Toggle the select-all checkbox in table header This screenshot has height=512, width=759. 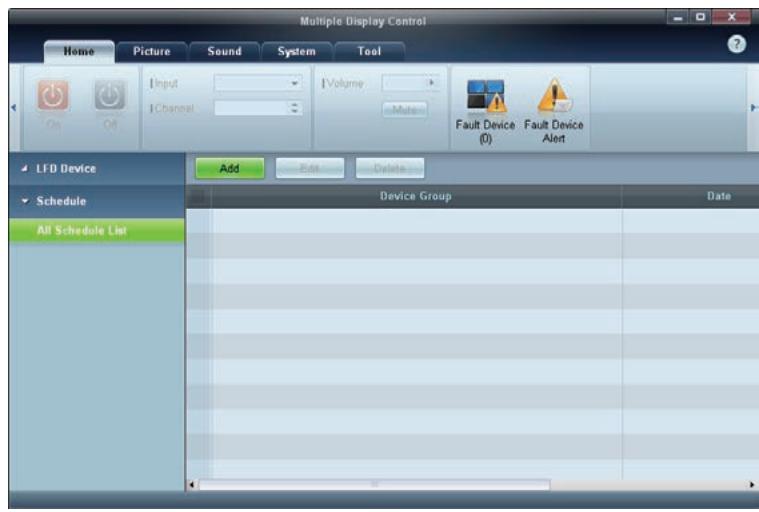pyautogui.click(x=198, y=197)
